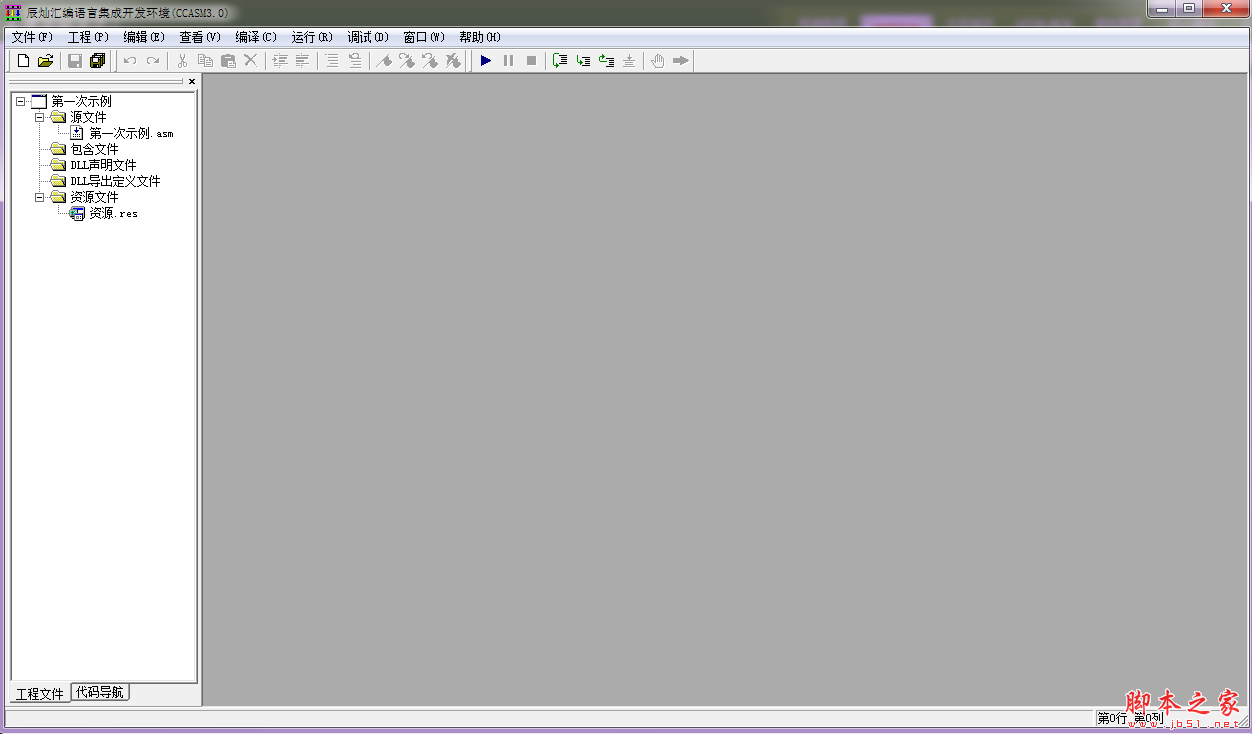Select the 资源.res resource file
Image resolution: width=1252 pixels, height=735 pixels.
pyautogui.click(x=113, y=213)
